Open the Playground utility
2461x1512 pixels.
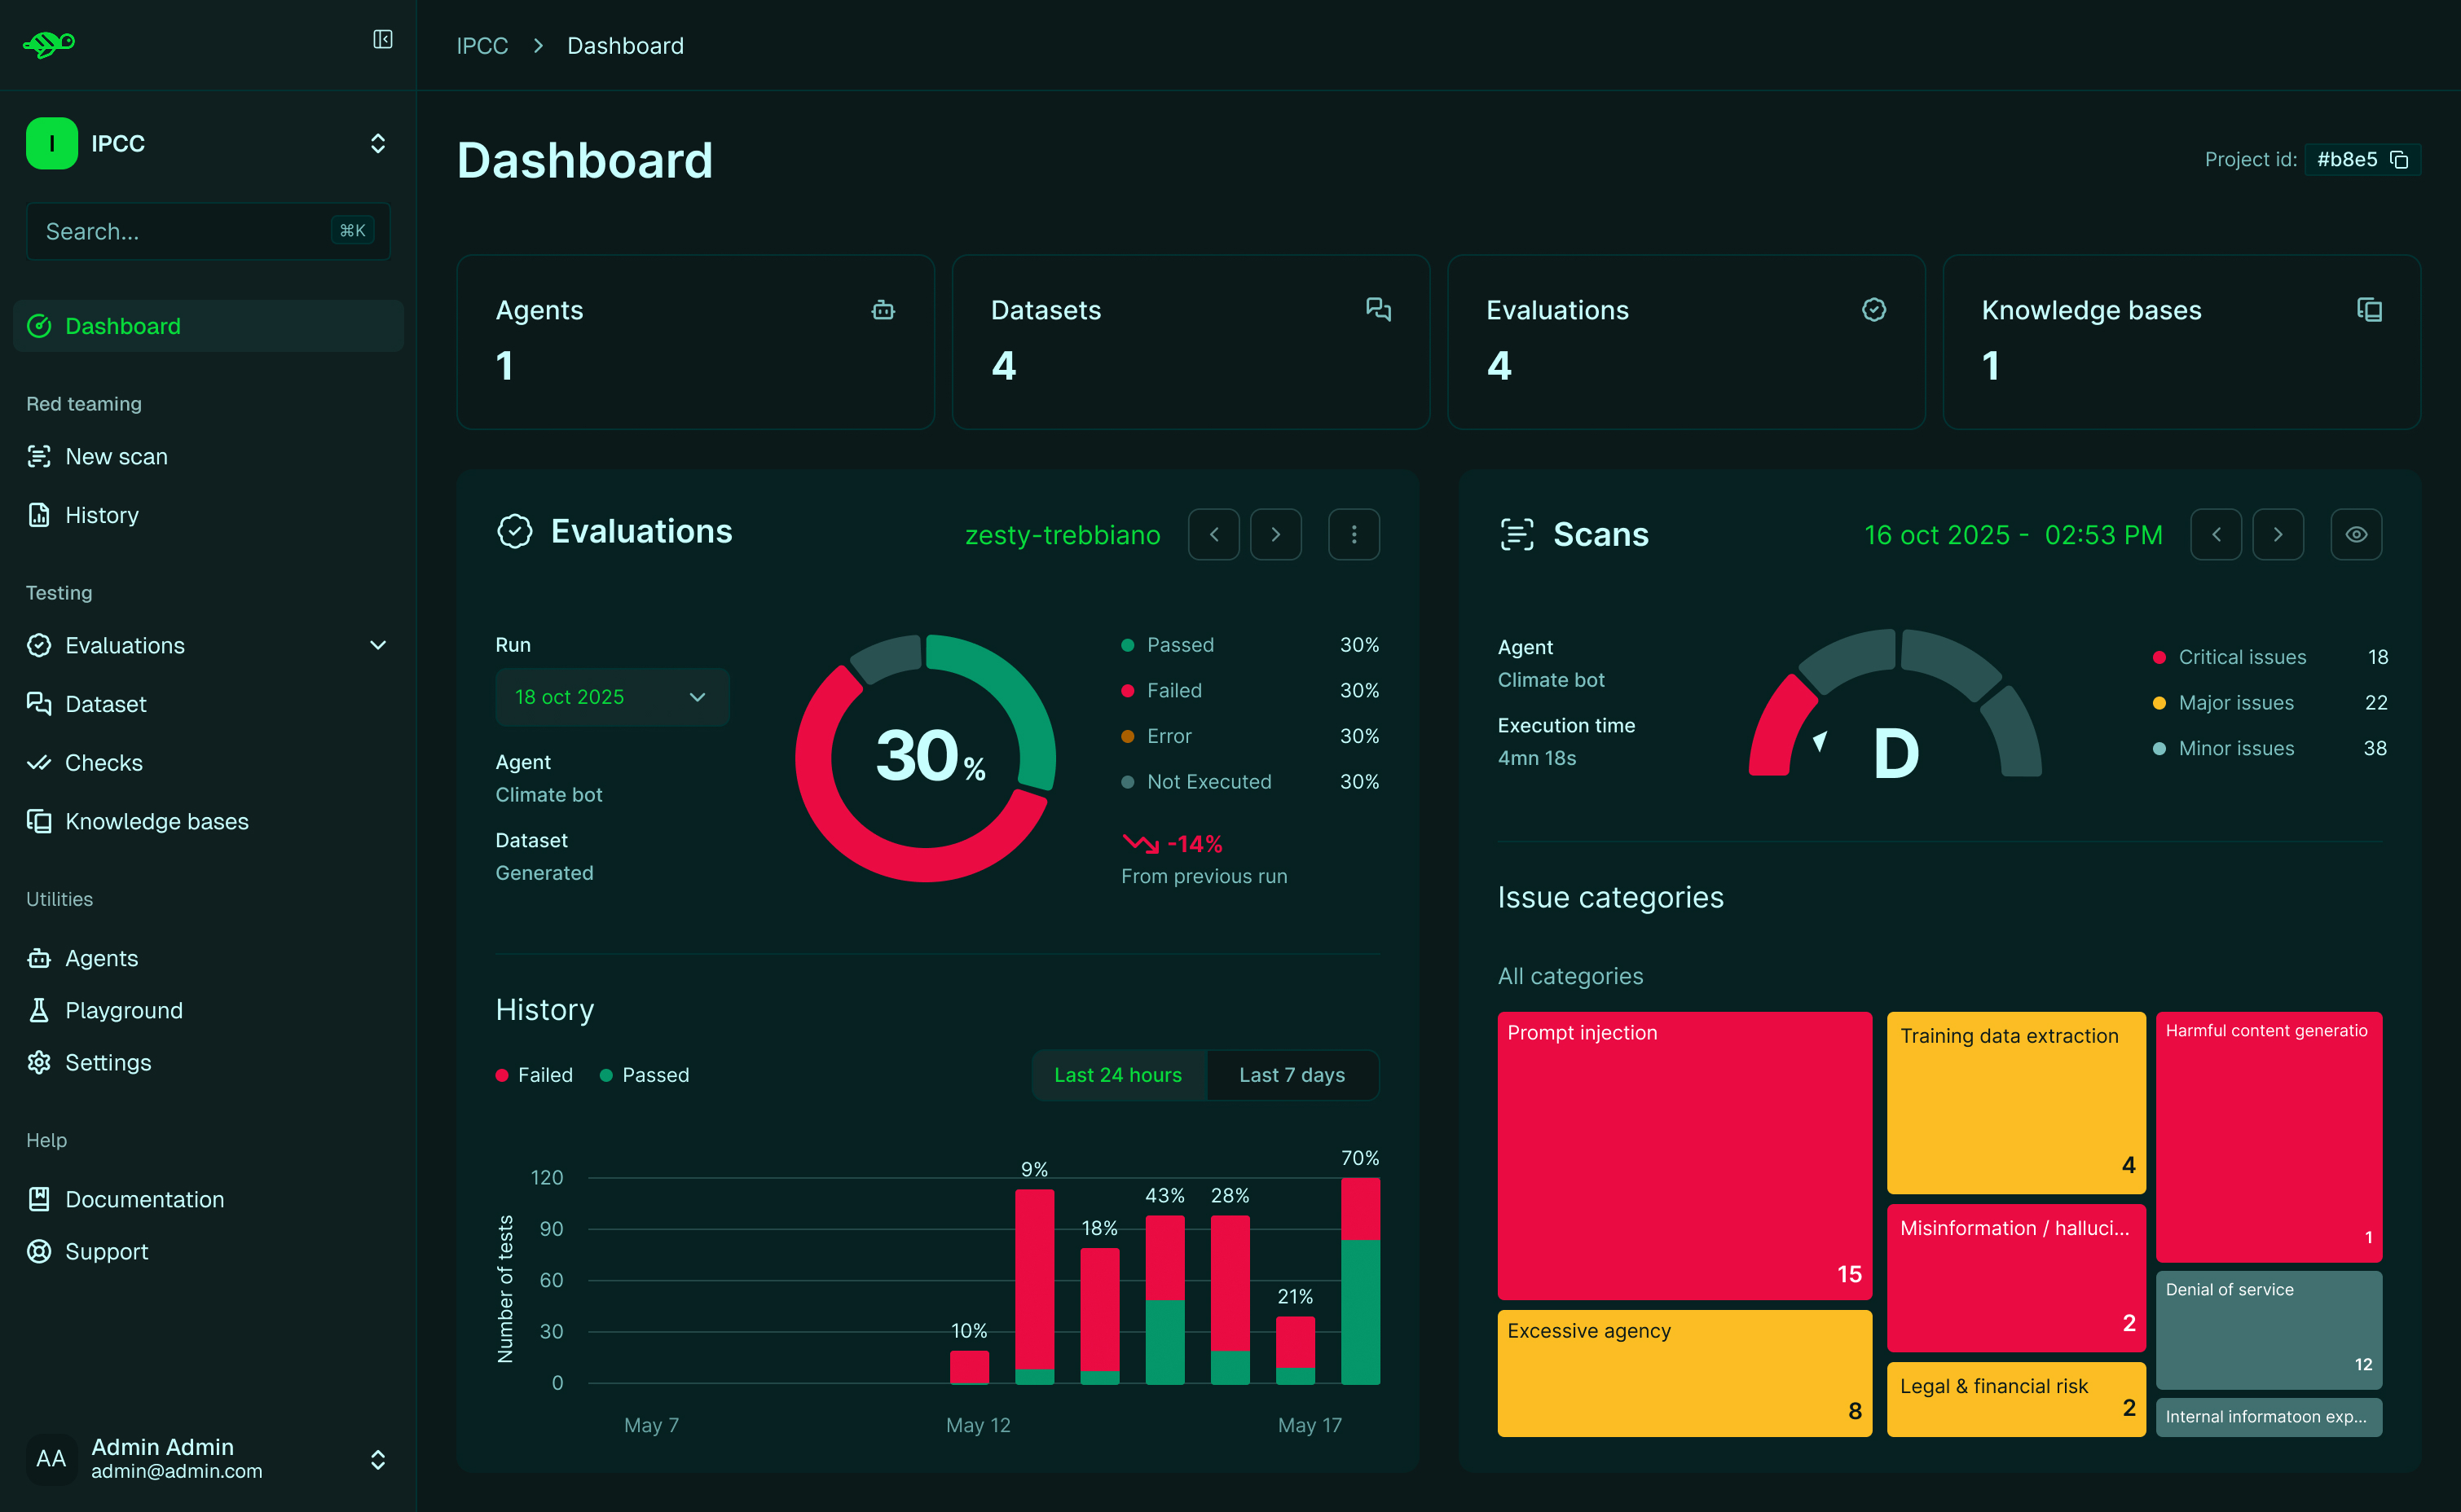coord(124,1010)
